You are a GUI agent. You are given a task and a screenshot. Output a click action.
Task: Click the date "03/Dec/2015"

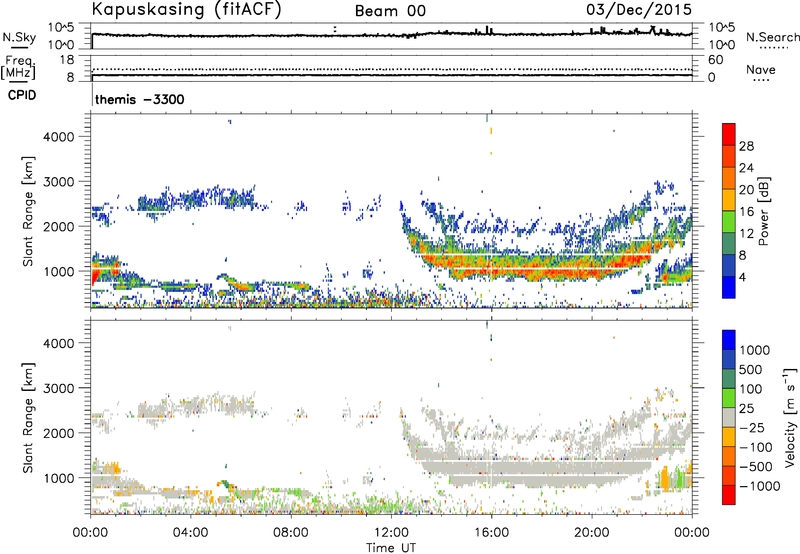639,10
